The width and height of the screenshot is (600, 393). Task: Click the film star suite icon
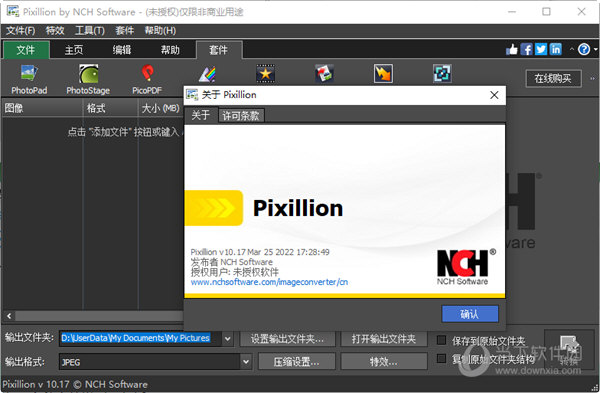pos(266,73)
